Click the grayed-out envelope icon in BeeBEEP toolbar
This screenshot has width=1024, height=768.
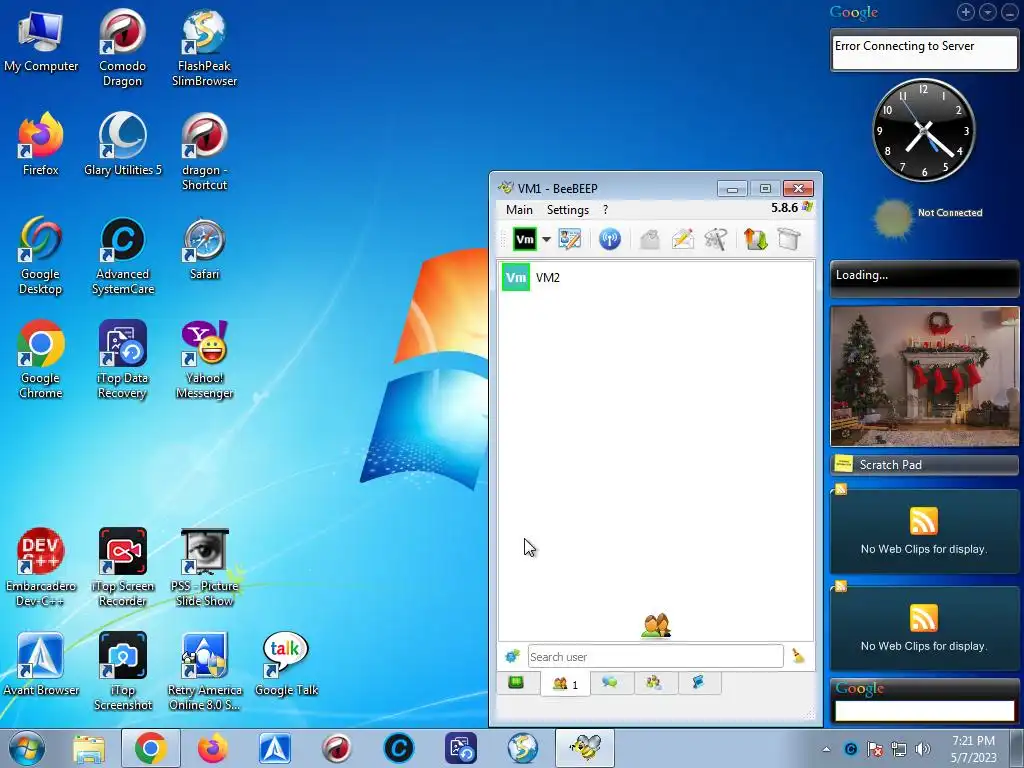coord(649,239)
